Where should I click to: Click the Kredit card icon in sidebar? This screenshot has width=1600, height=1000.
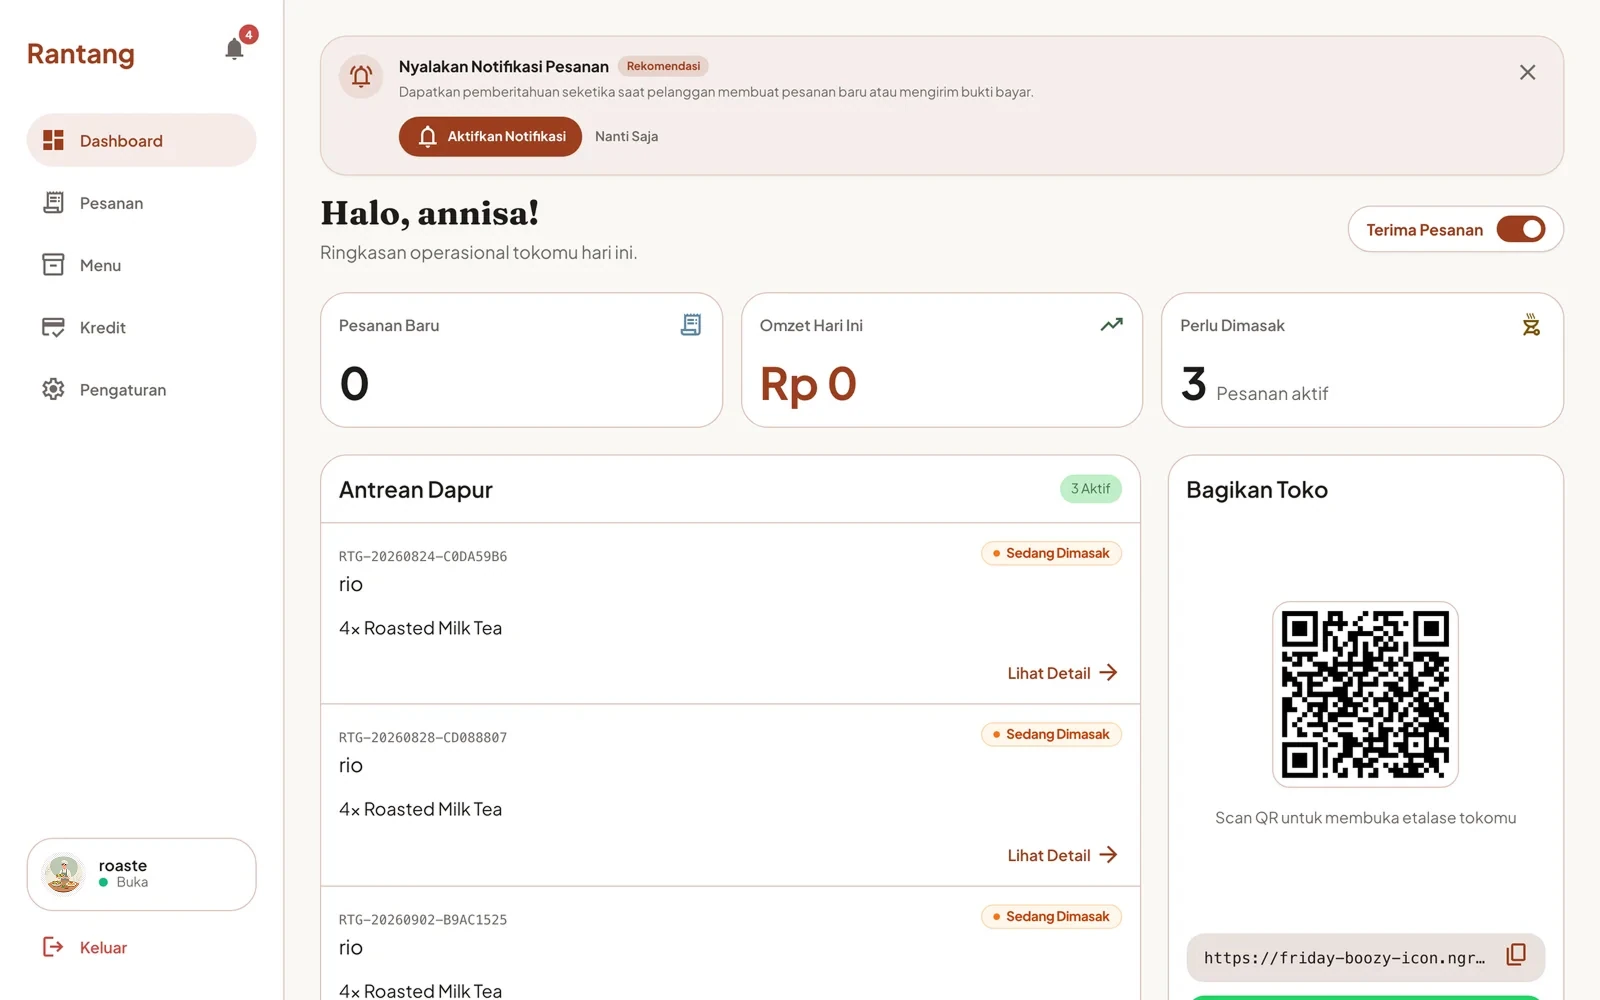click(53, 327)
